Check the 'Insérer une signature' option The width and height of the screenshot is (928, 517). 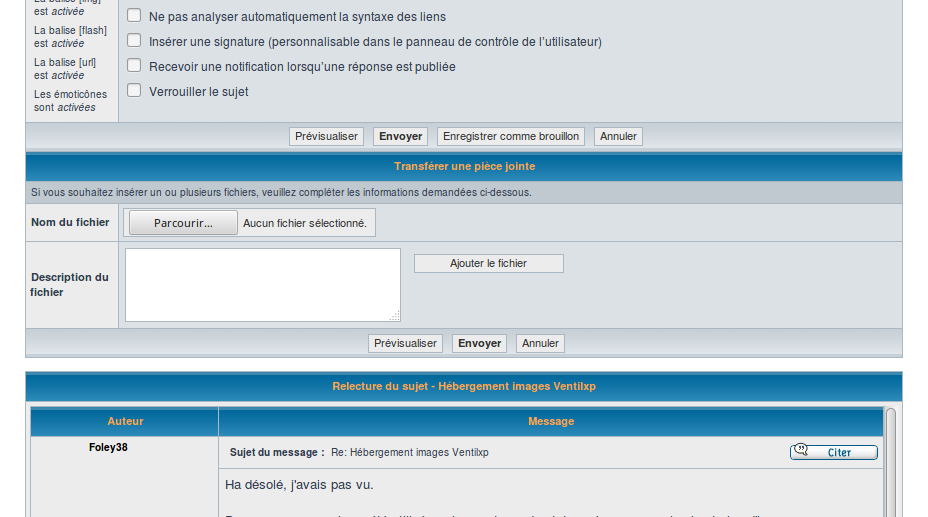point(134,41)
